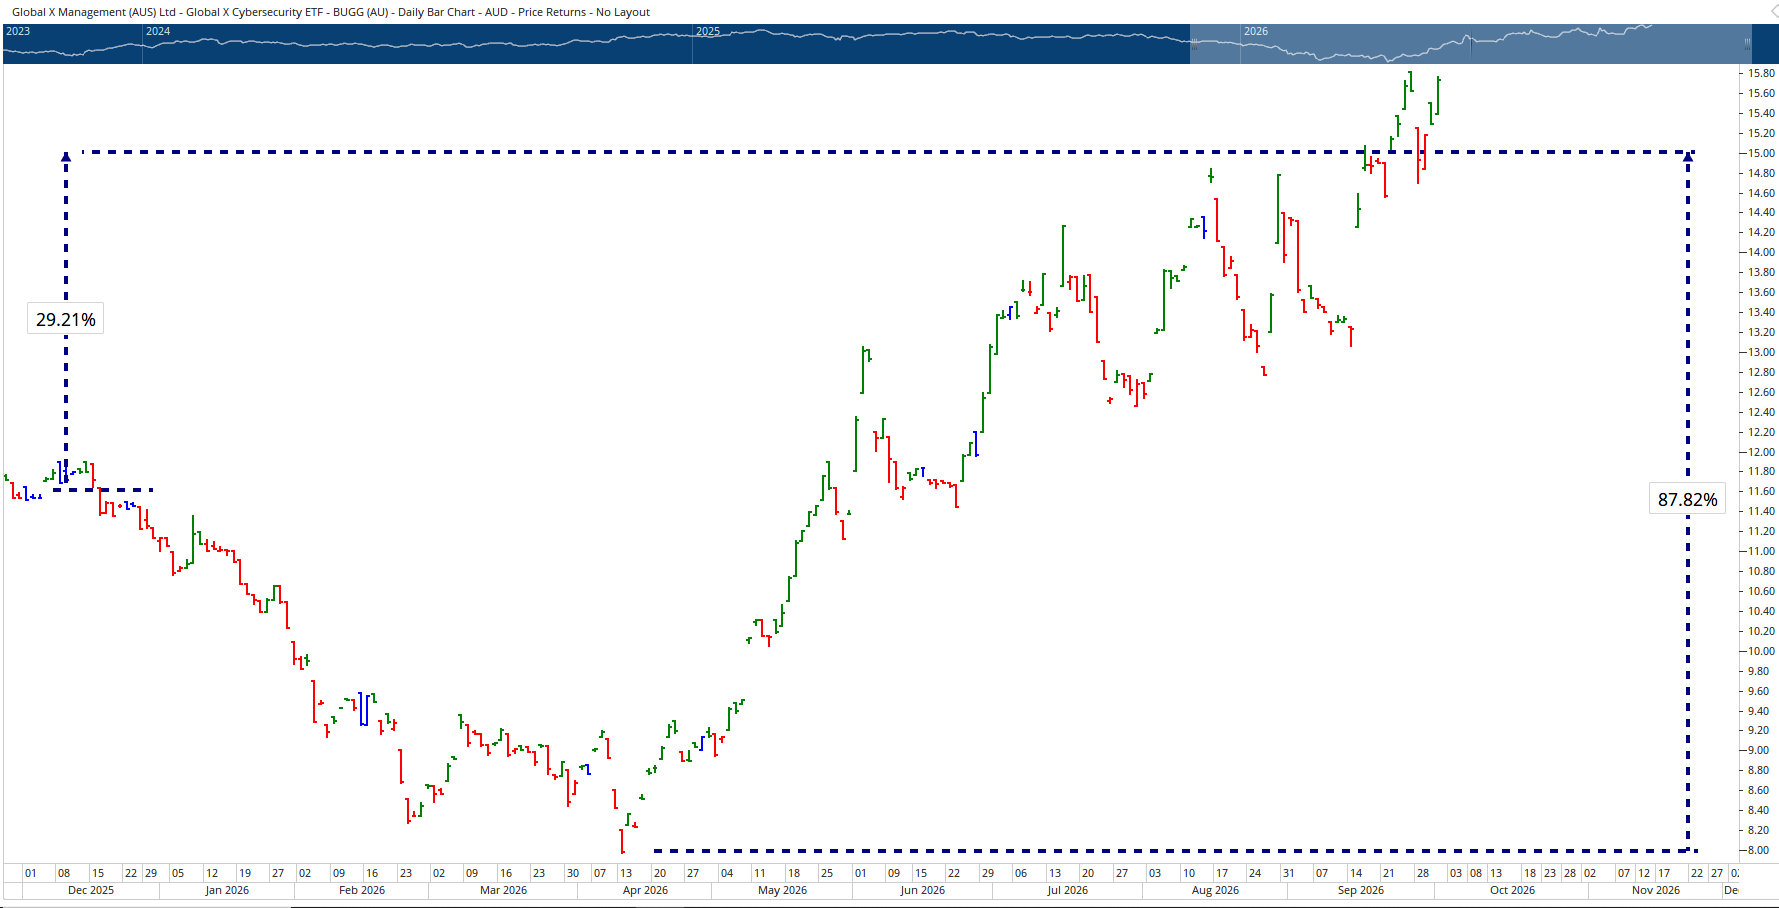Click the 87.82% measurement label
Screen dimensions: 1779x908
1687,499
